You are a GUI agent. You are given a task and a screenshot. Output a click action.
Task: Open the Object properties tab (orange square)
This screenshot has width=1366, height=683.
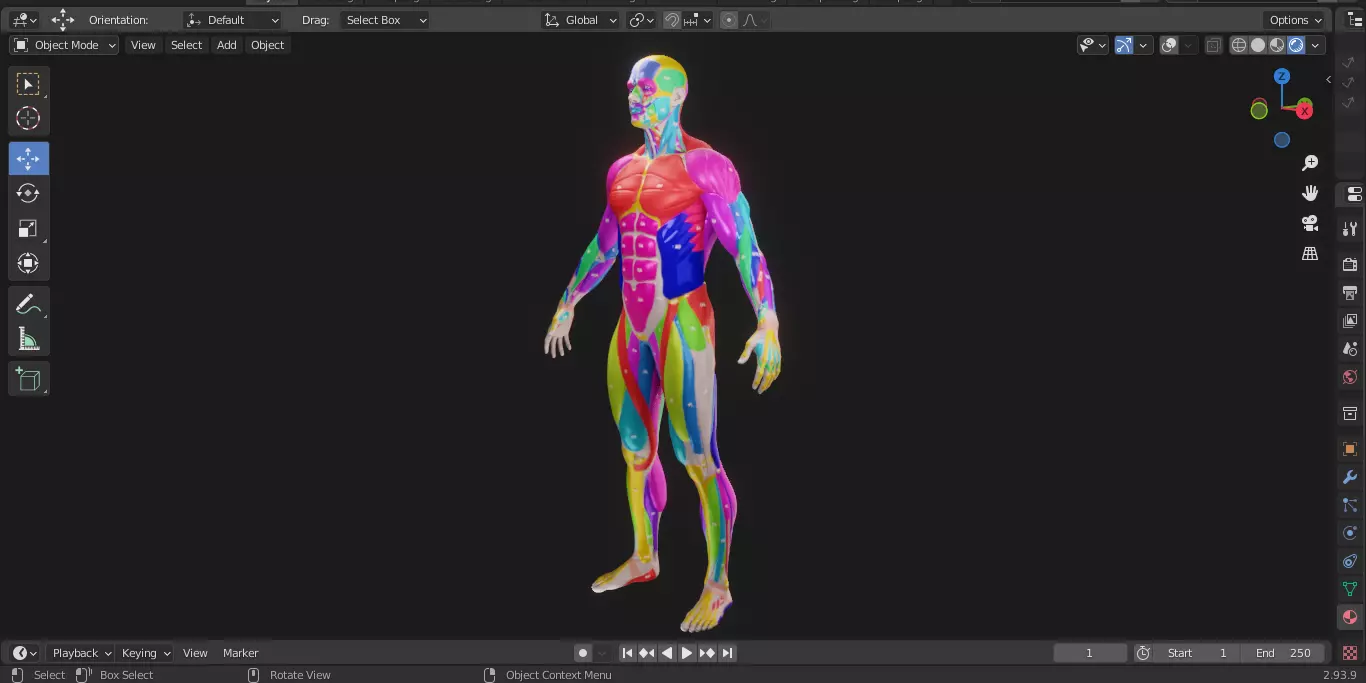[1350, 449]
